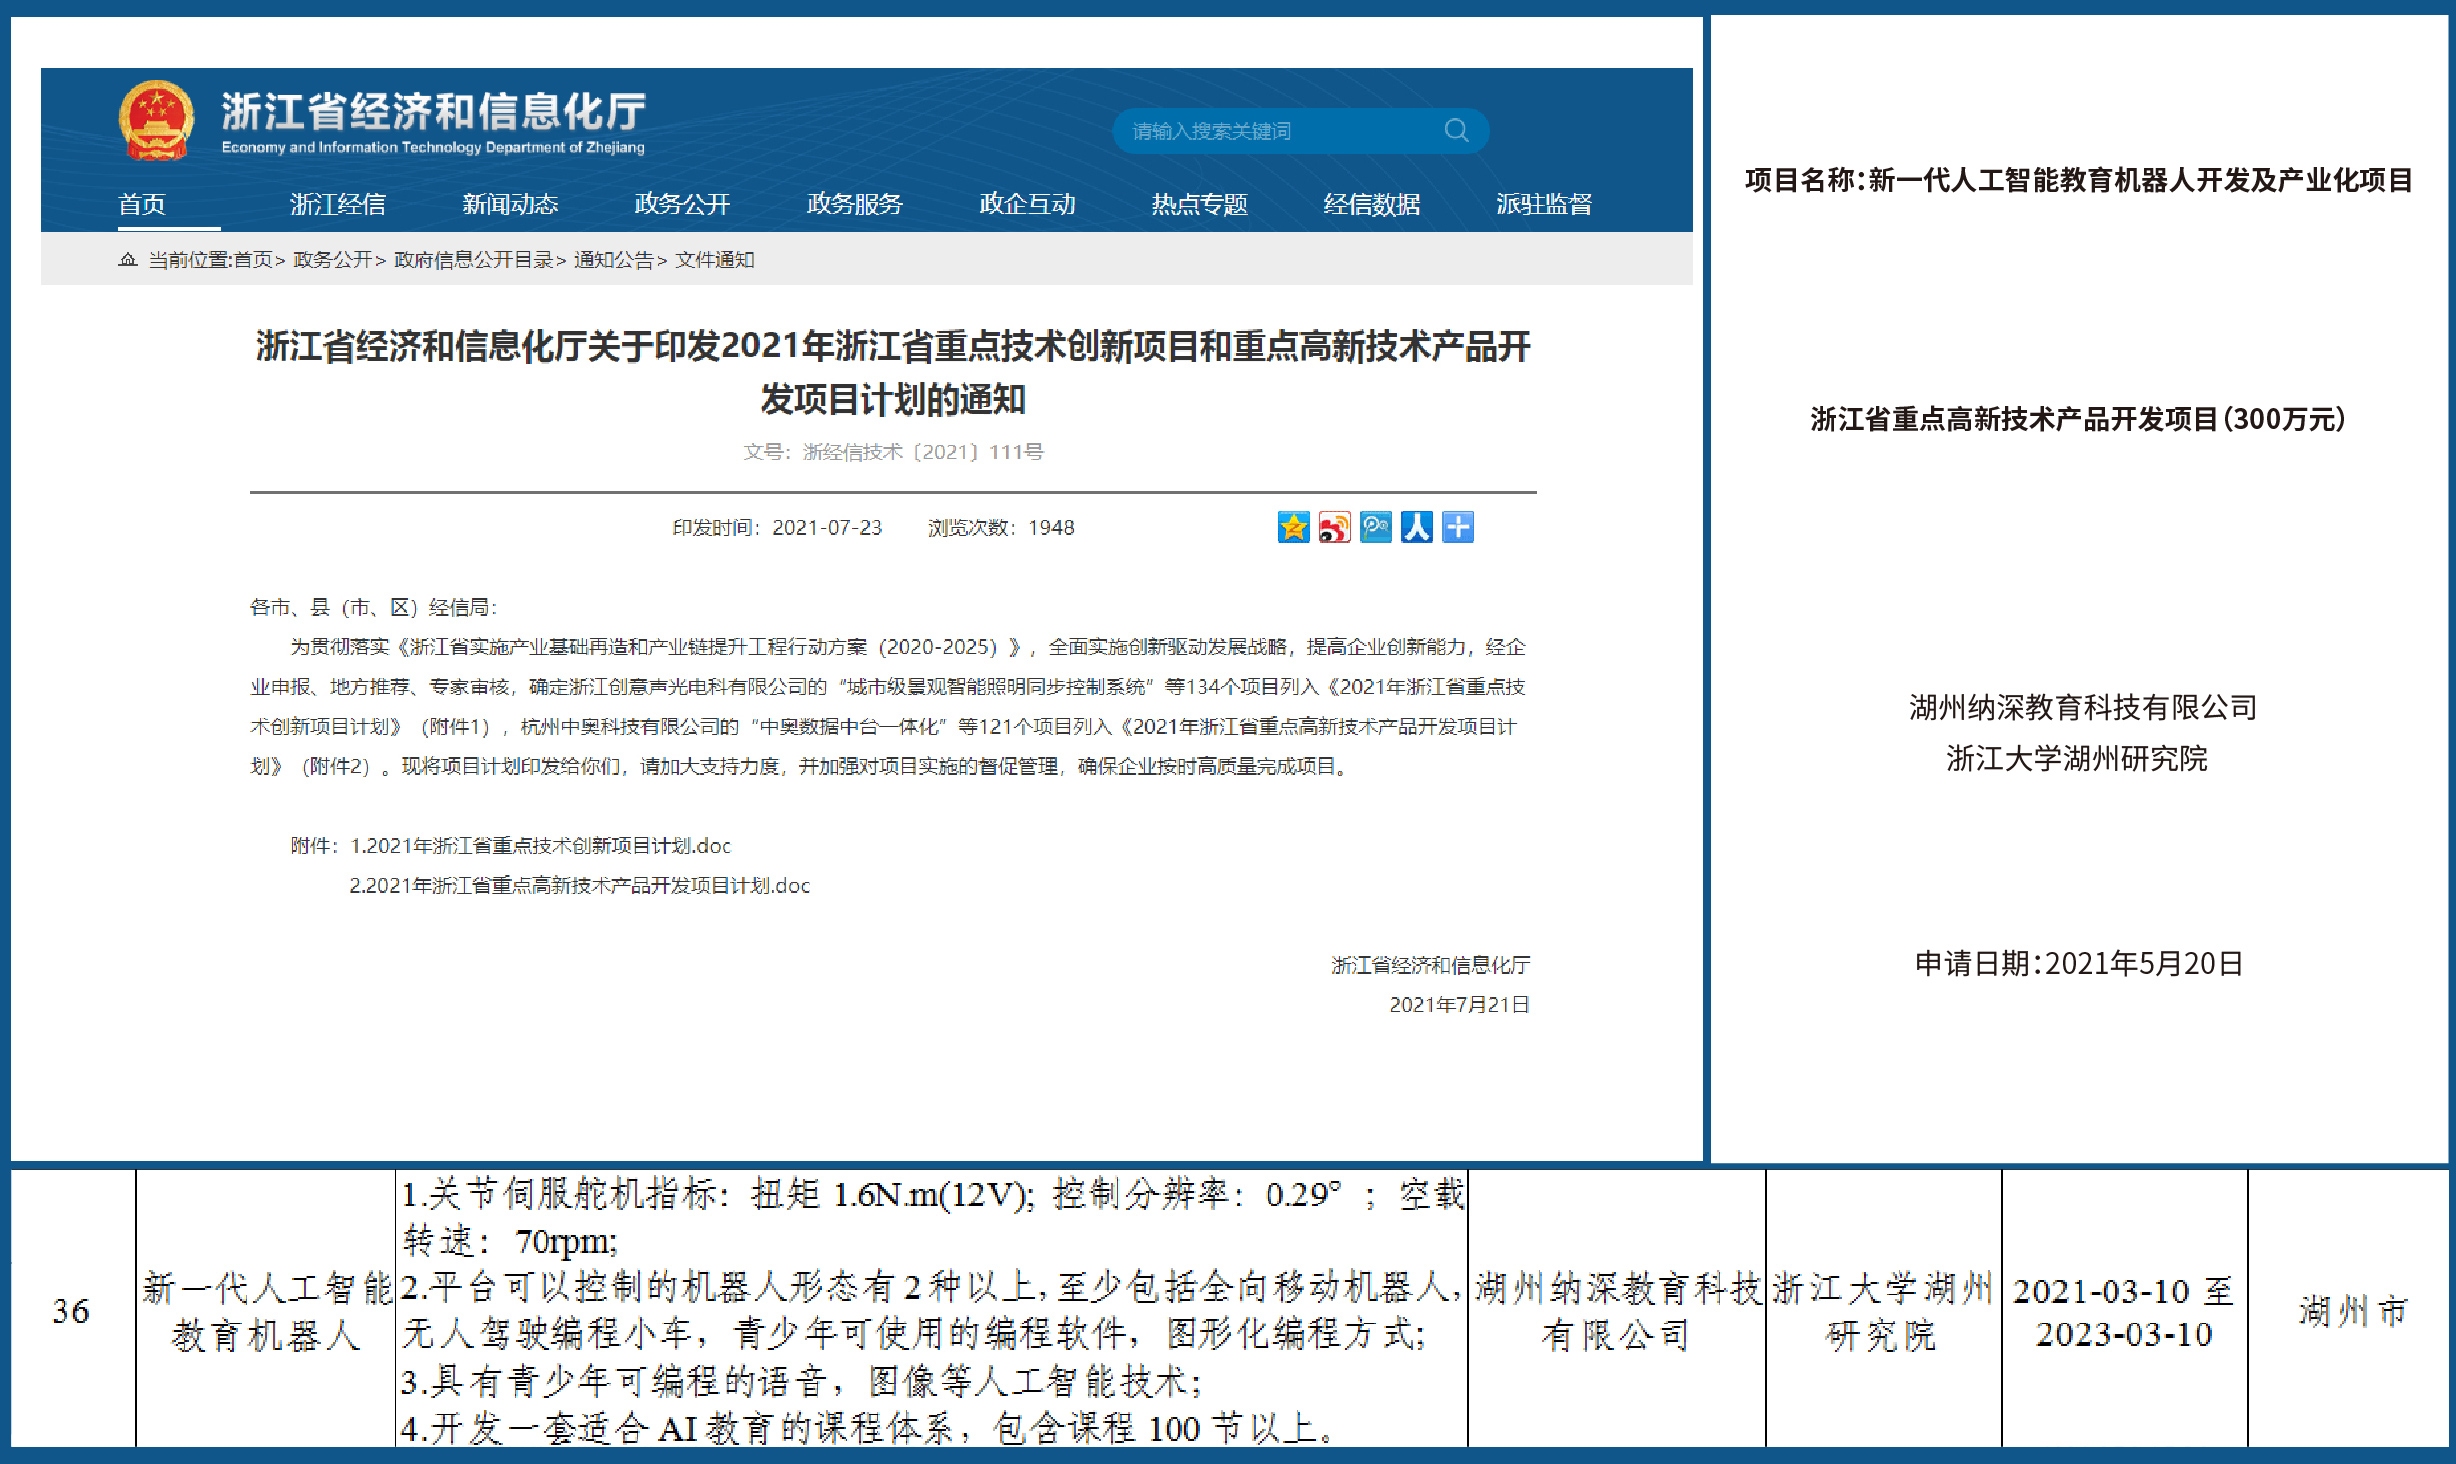Open the 经信数据 menu
Viewport: 2456px width, 1464px height.
1372,203
